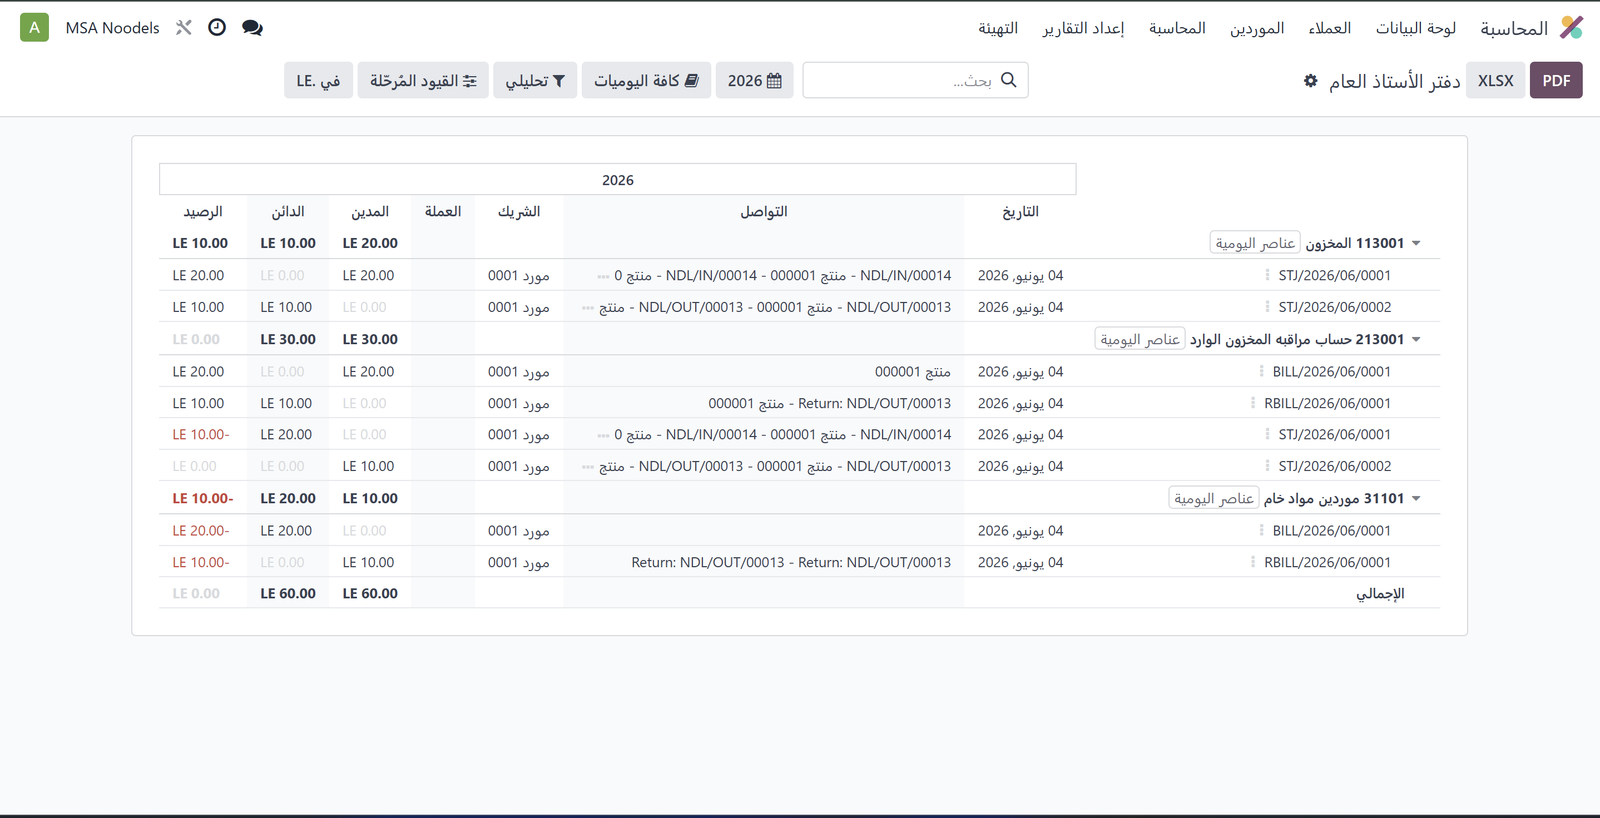Click عناصر اليومية button for account 113001

pos(1255,243)
